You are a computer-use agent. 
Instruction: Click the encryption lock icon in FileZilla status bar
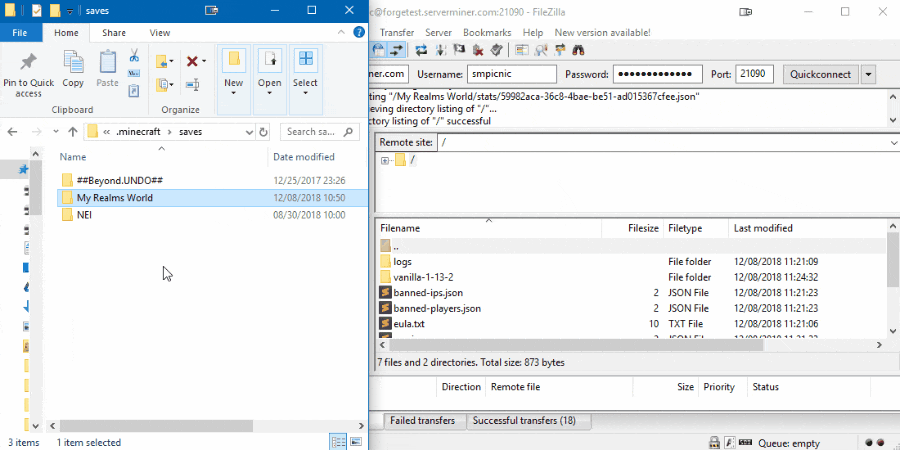coord(714,442)
